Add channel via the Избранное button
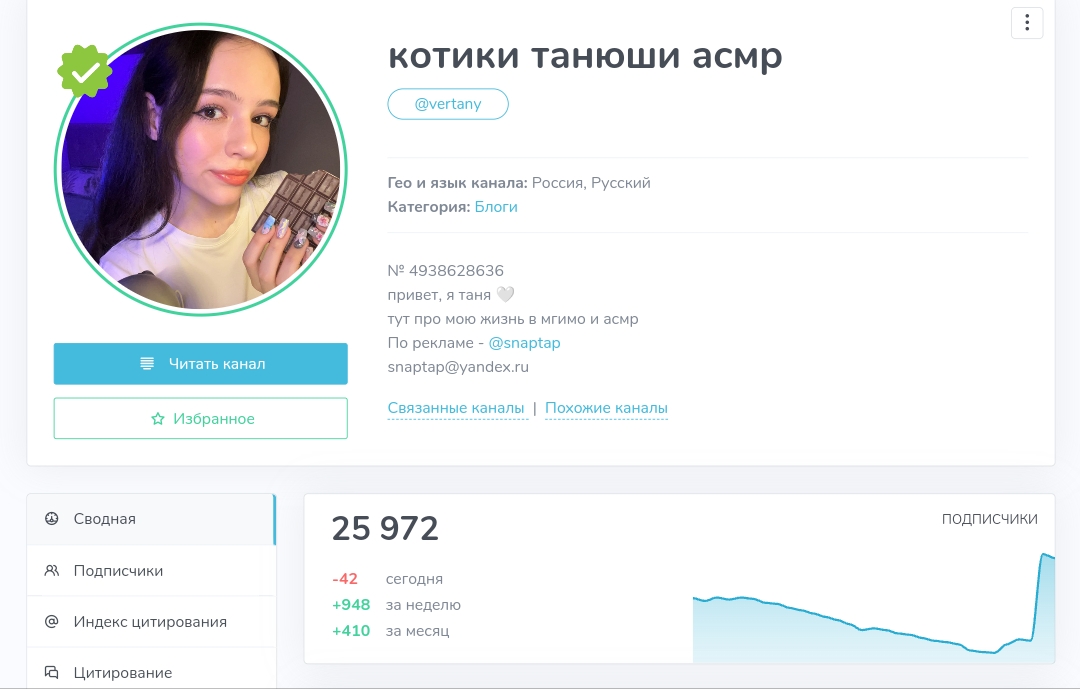1080x689 pixels. 200,418
